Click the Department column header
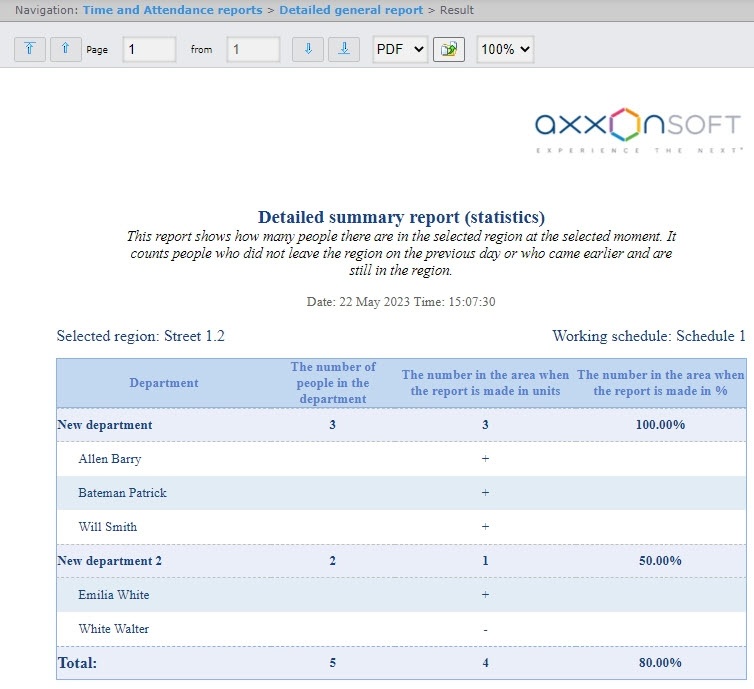The height and width of the screenshot is (689, 754). 164,383
